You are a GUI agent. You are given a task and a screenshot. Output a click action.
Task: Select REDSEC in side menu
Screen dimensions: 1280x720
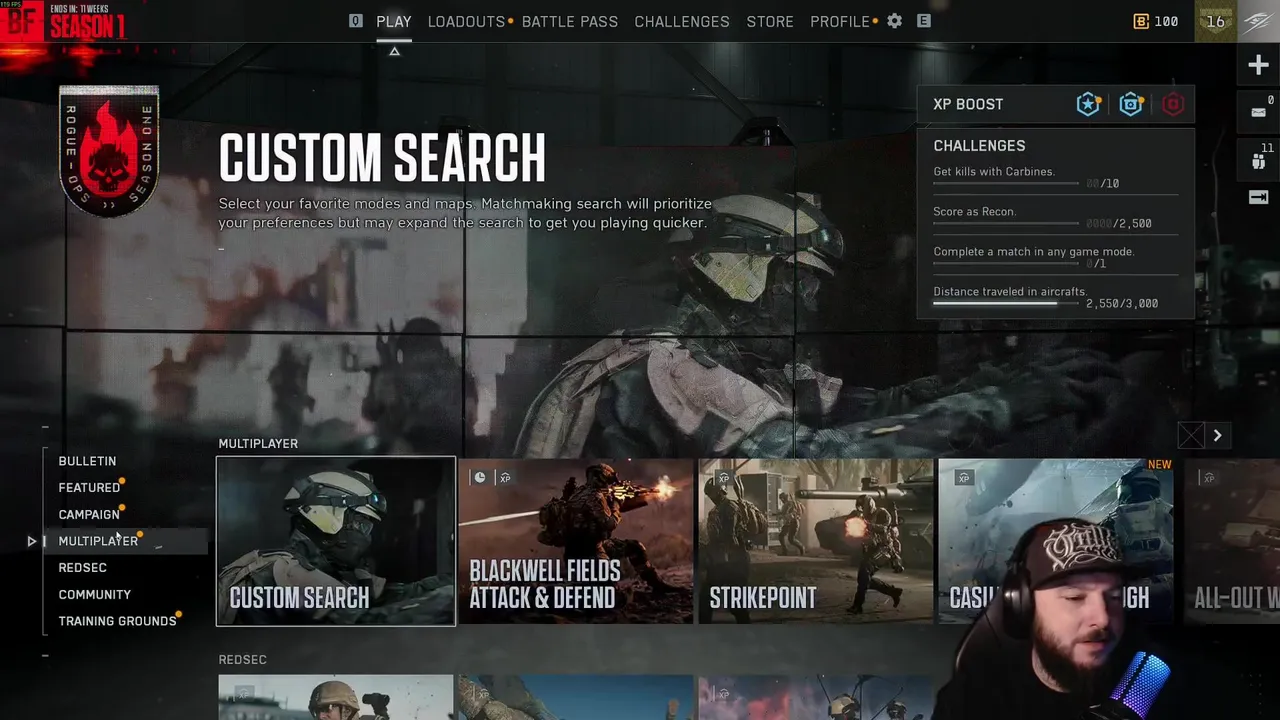tap(82, 568)
